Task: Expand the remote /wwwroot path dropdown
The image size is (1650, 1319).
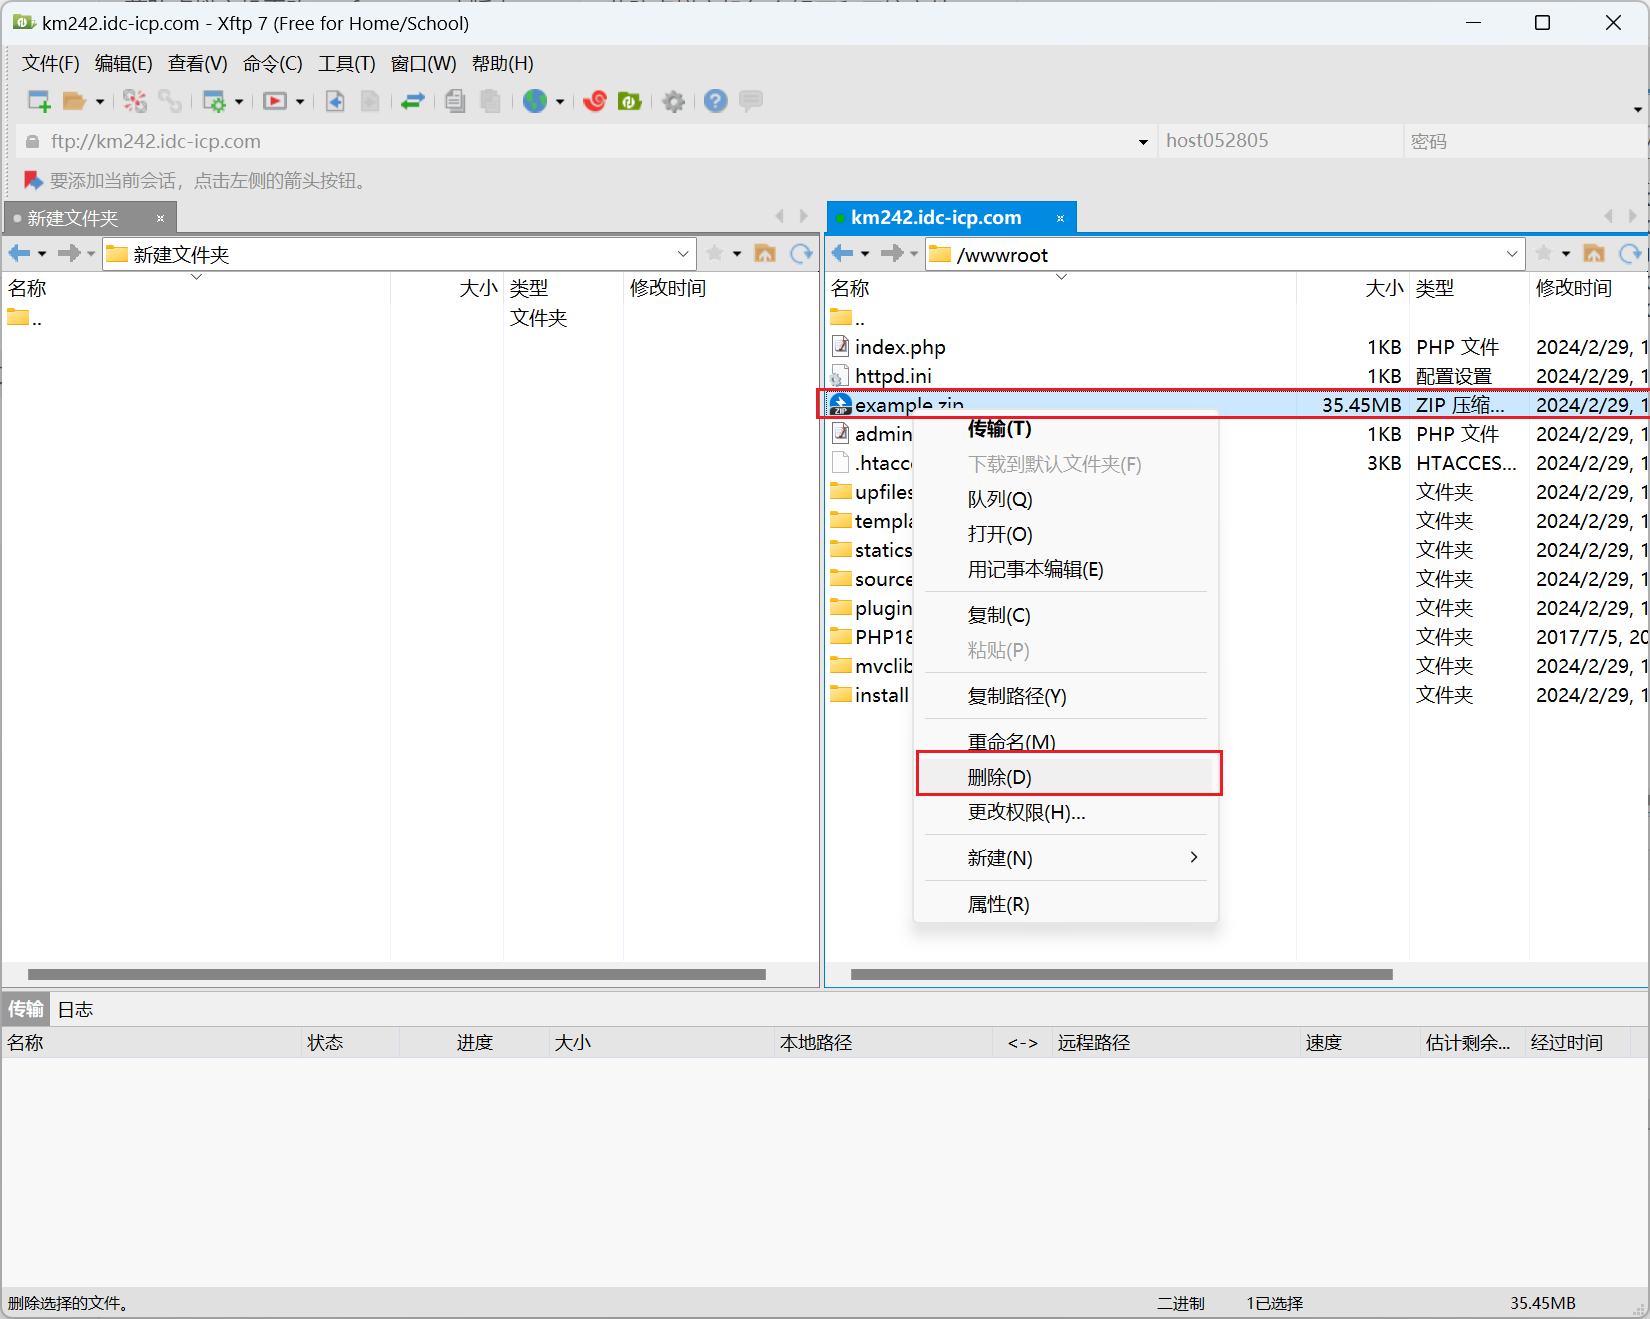Action: [1511, 254]
